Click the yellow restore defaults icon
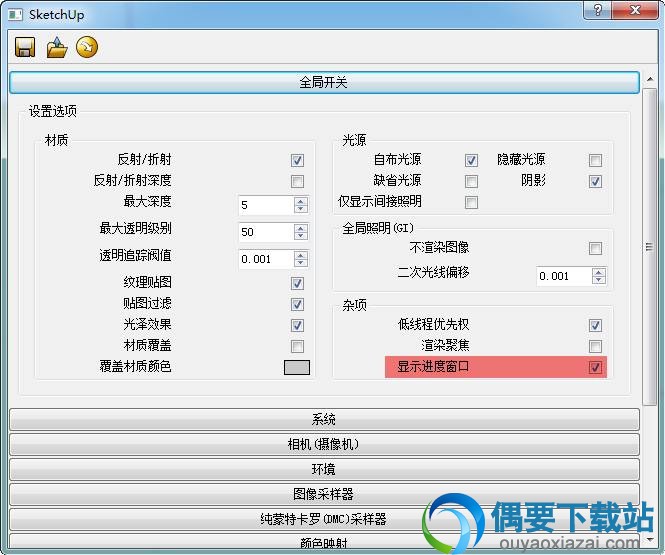The height and width of the screenshot is (555, 665). [87, 47]
